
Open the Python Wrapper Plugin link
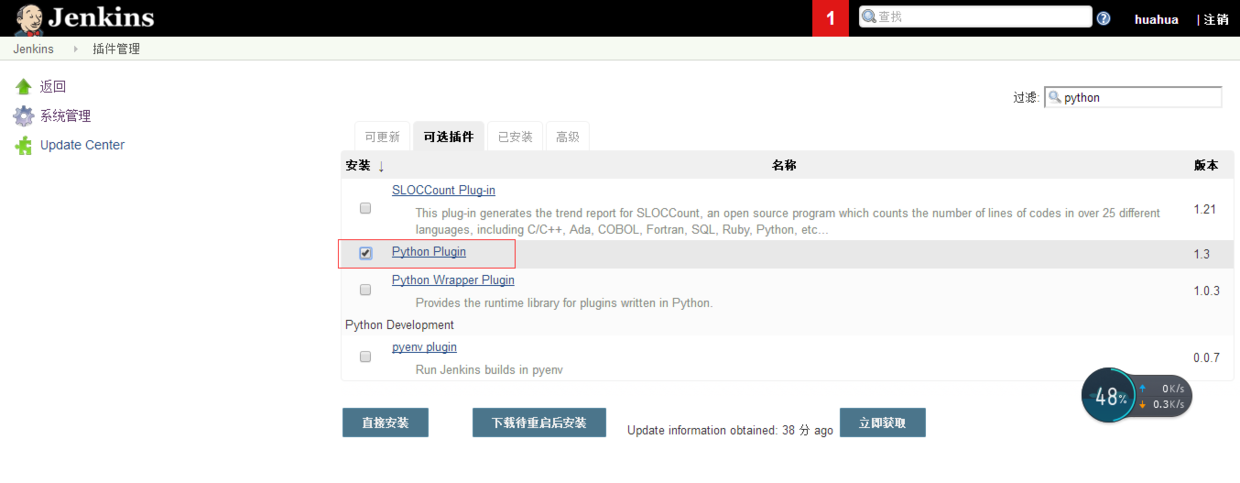click(x=453, y=280)
